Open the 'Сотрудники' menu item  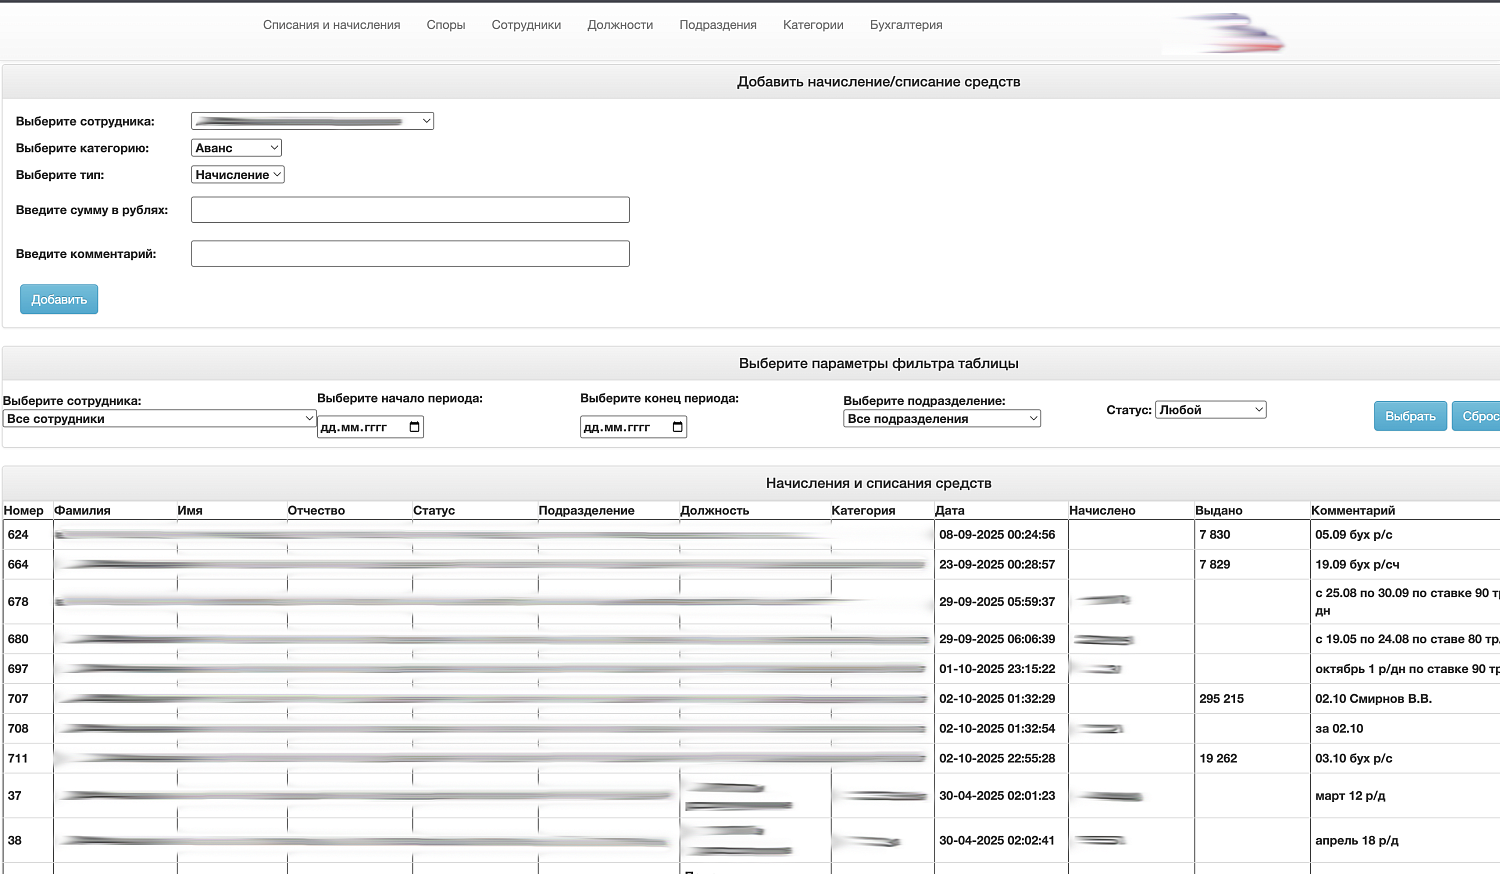coord(526,24)
